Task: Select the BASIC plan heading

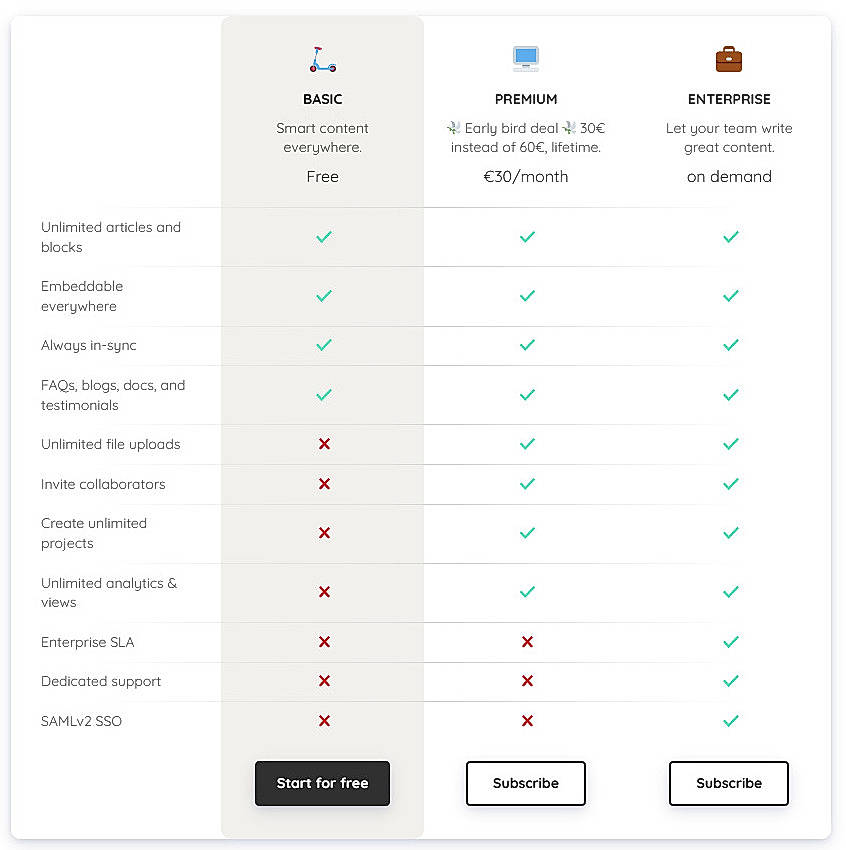Action: tap(322, 99)
